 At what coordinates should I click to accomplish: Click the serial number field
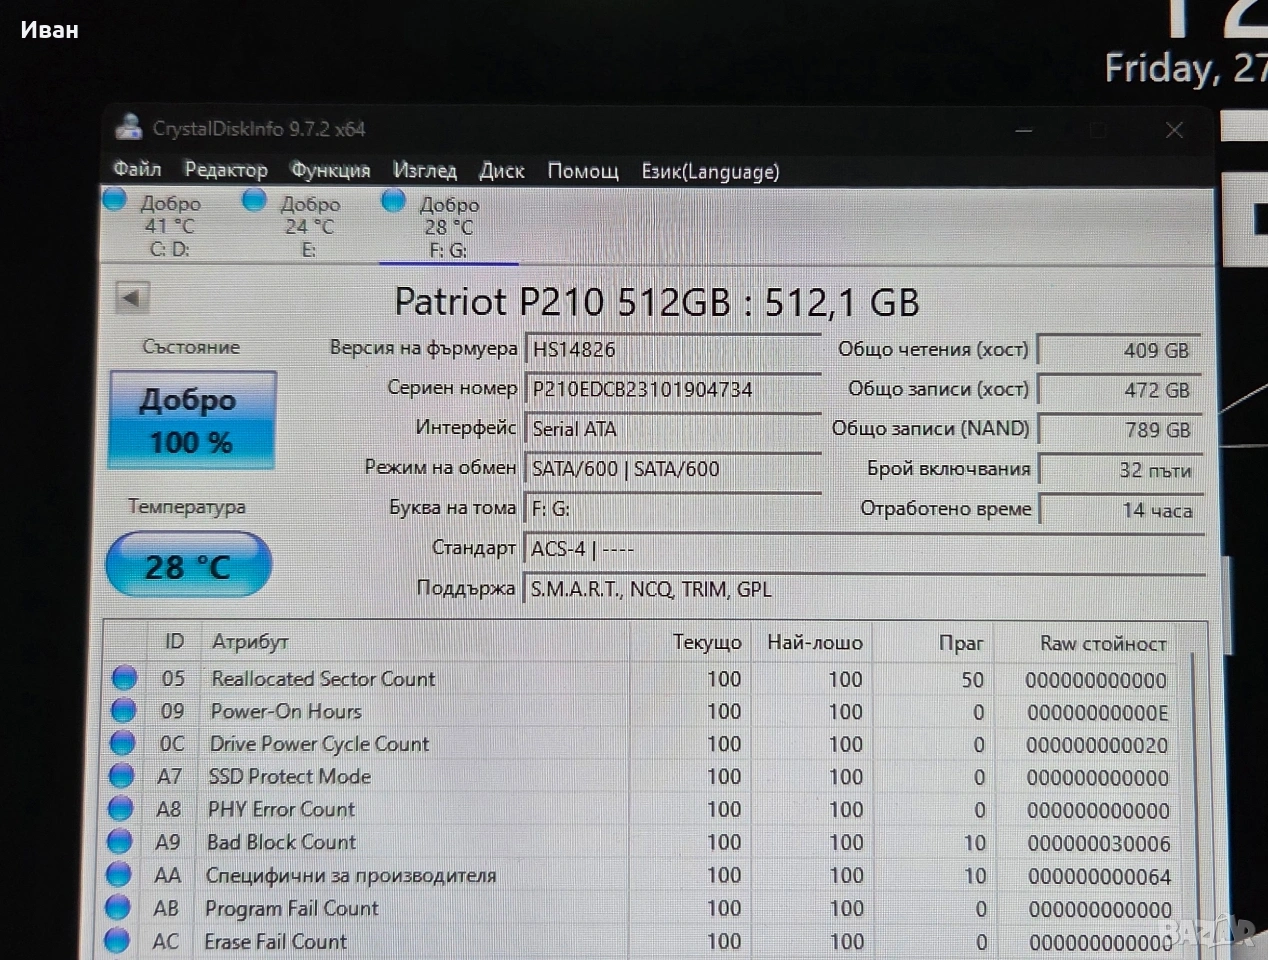(x=672, y=389)
